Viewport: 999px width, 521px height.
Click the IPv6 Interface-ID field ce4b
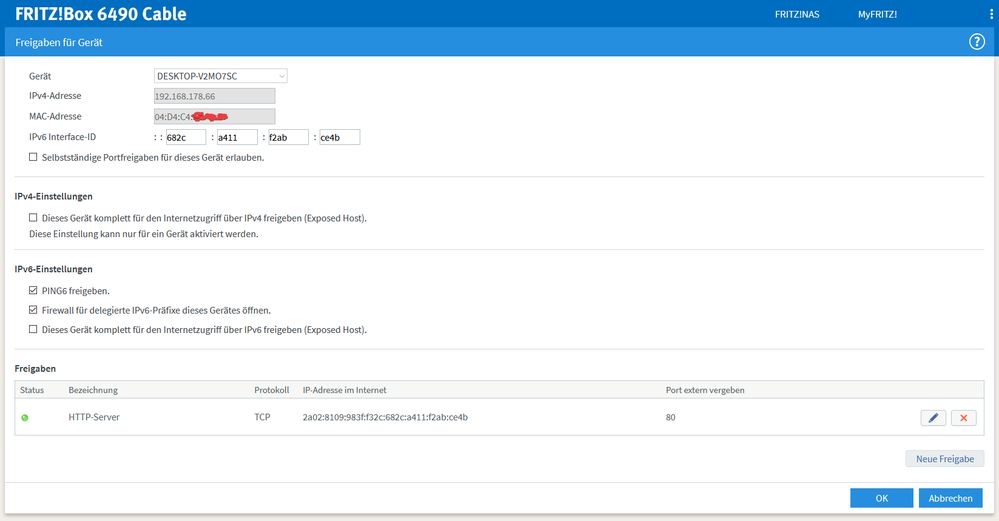[x=340, y=137]
